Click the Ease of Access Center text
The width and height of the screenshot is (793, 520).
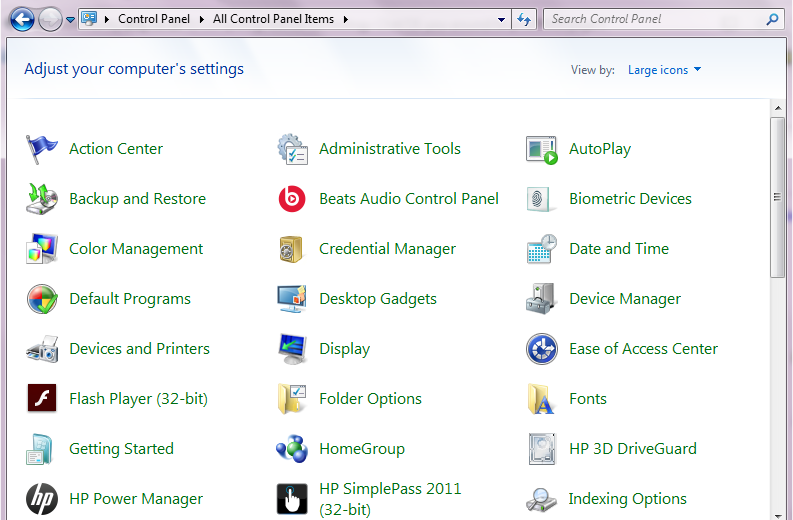tap(643, 349)
